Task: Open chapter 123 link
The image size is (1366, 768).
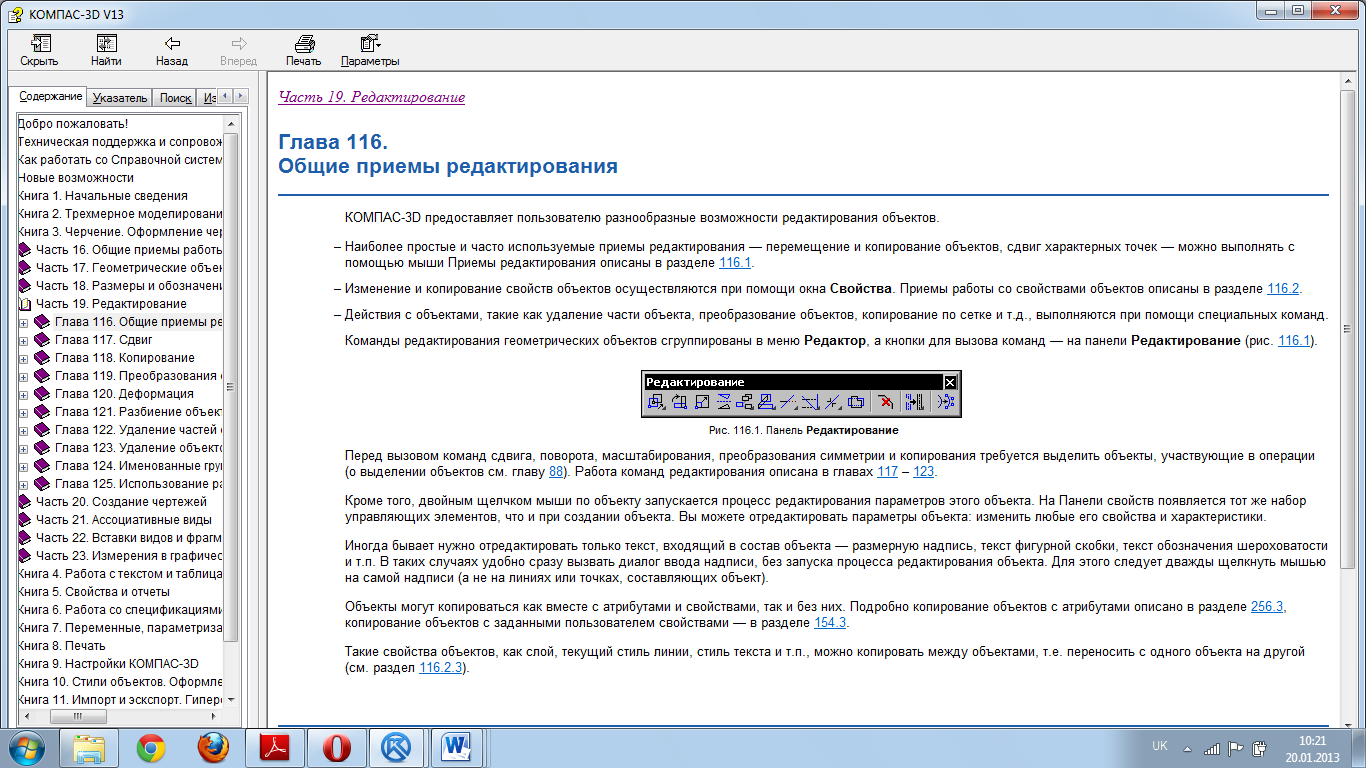Action: [923, 471]
